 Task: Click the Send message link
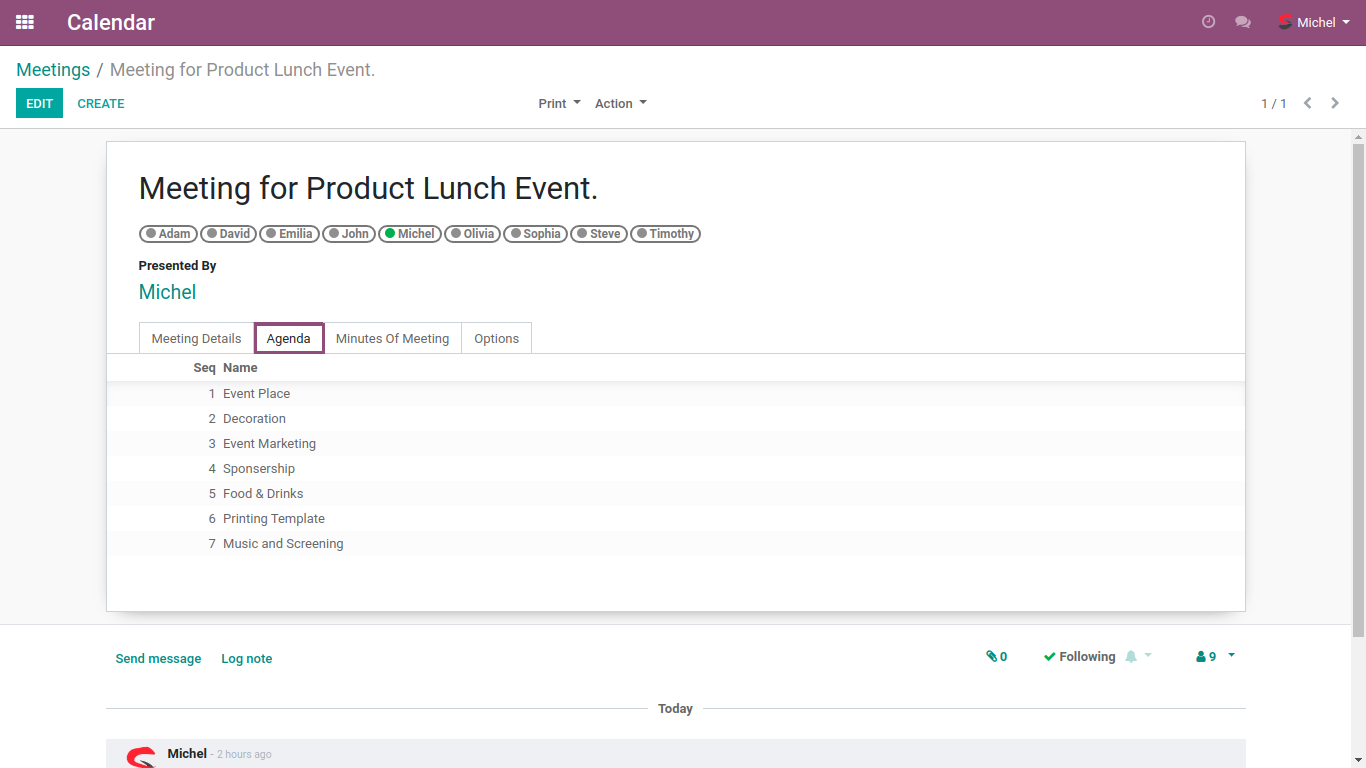158,659
